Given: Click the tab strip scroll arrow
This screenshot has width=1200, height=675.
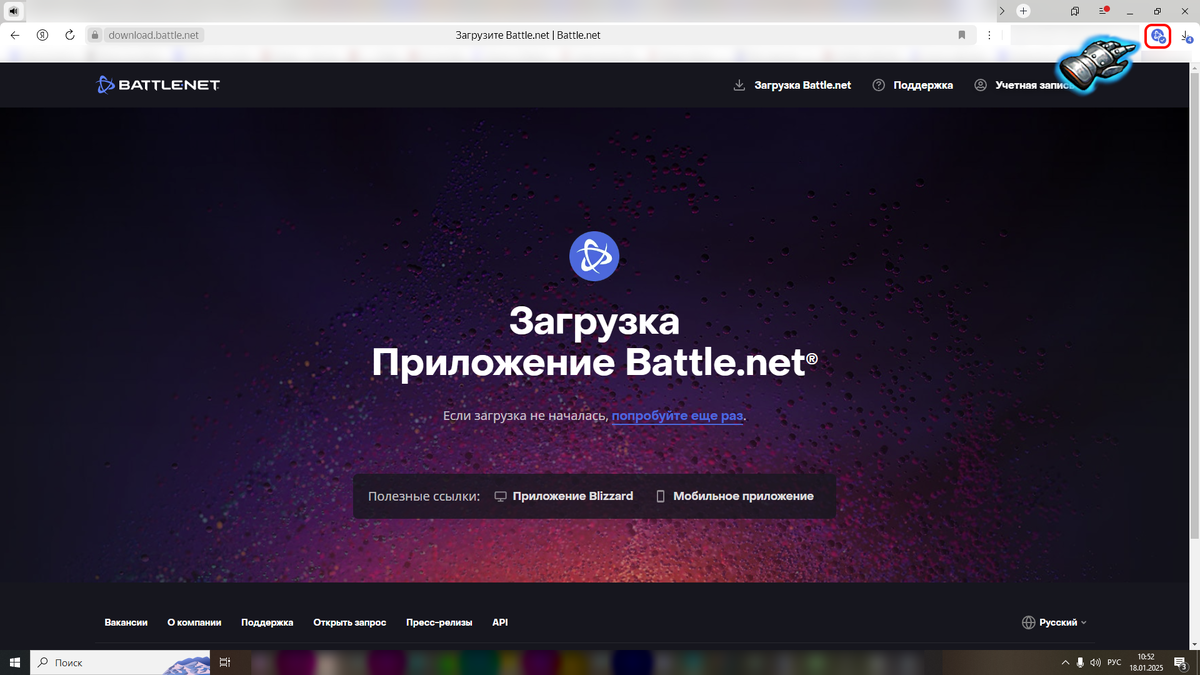Looking at the screenshot, I should point(1002,11).
